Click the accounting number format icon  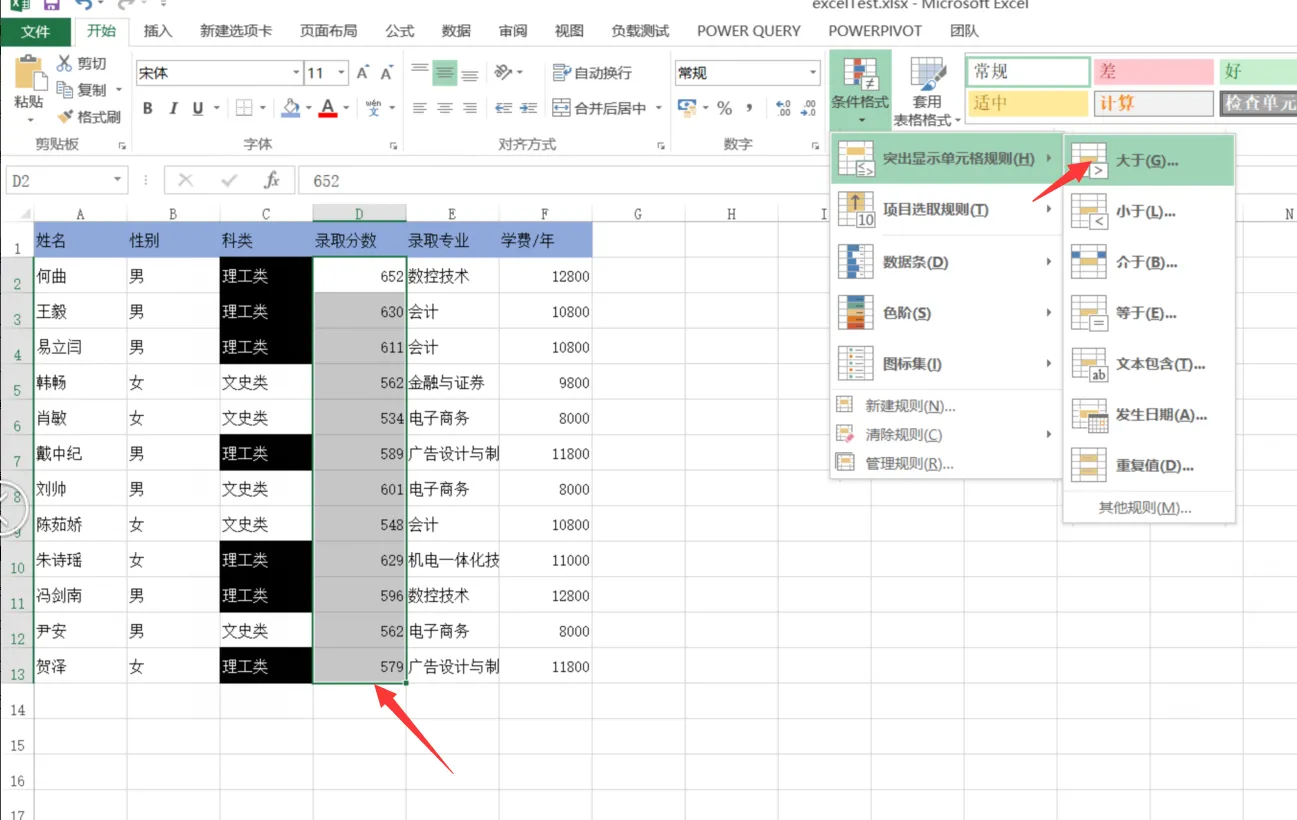(687, 108)
